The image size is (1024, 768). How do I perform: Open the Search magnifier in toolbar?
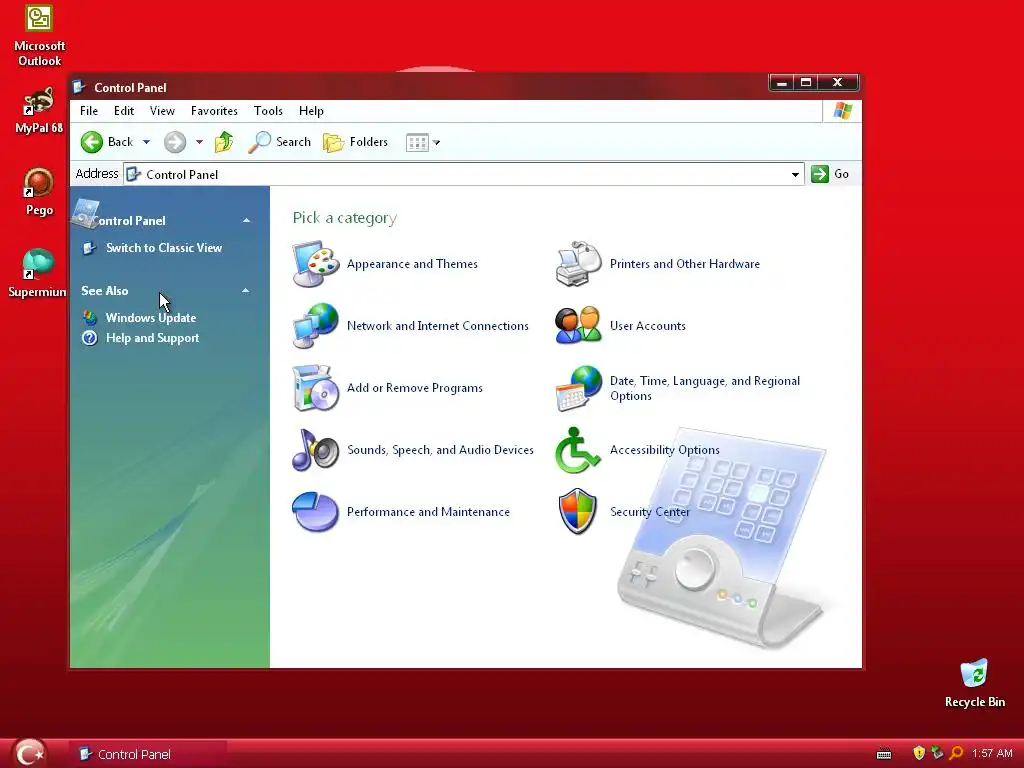point(280,142)
